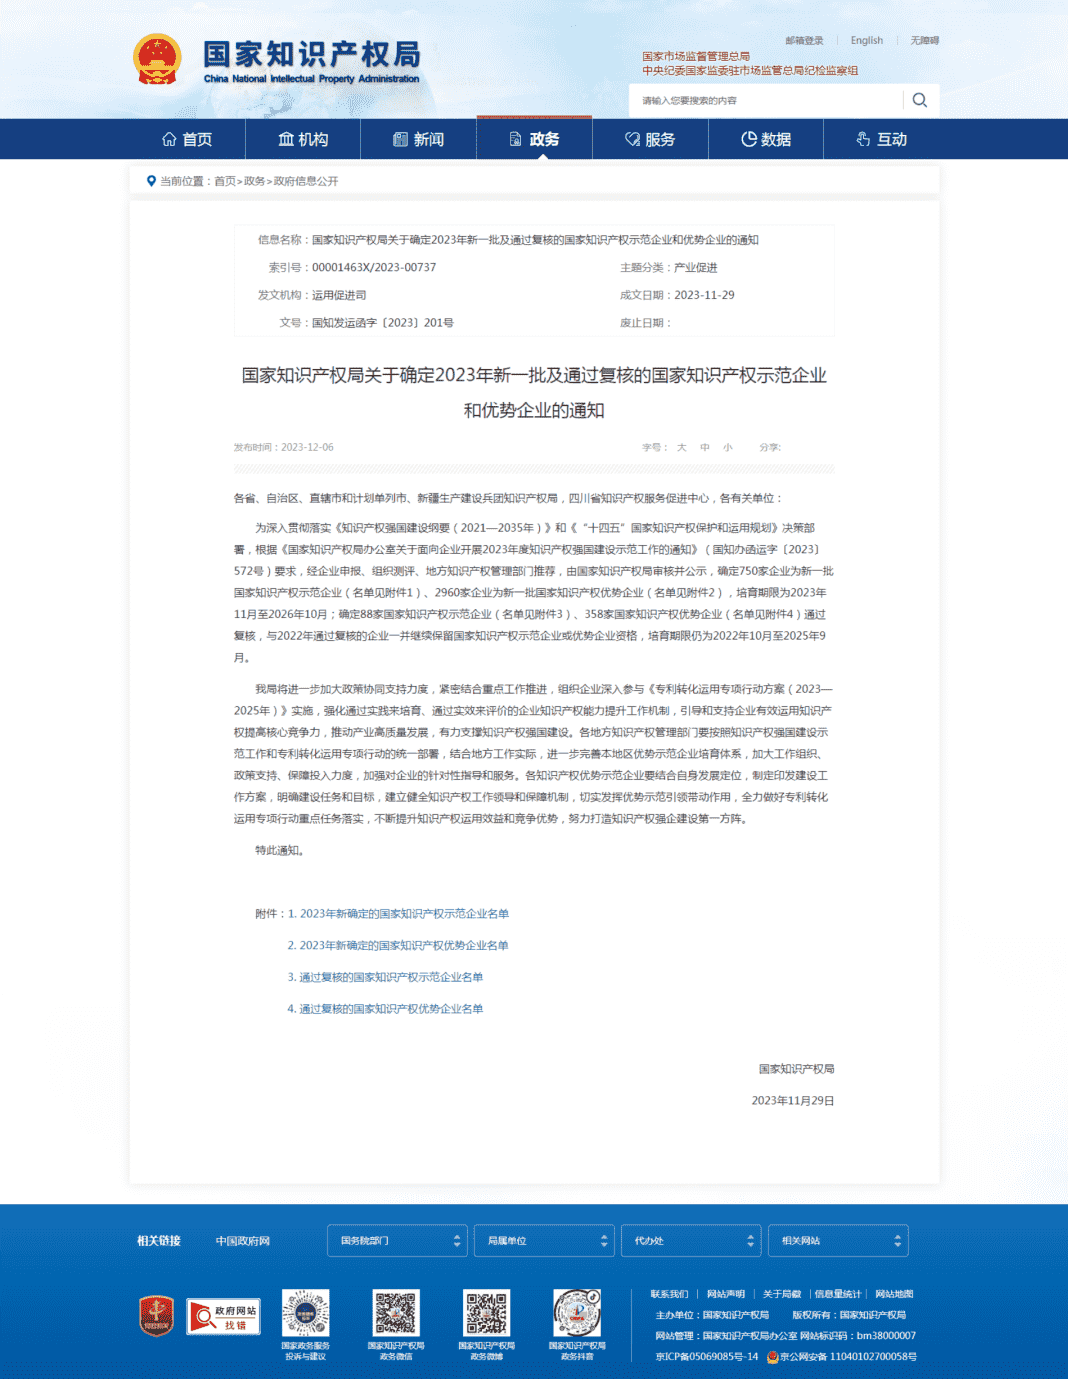Open the 数据 tab in the main navigation

766,139
